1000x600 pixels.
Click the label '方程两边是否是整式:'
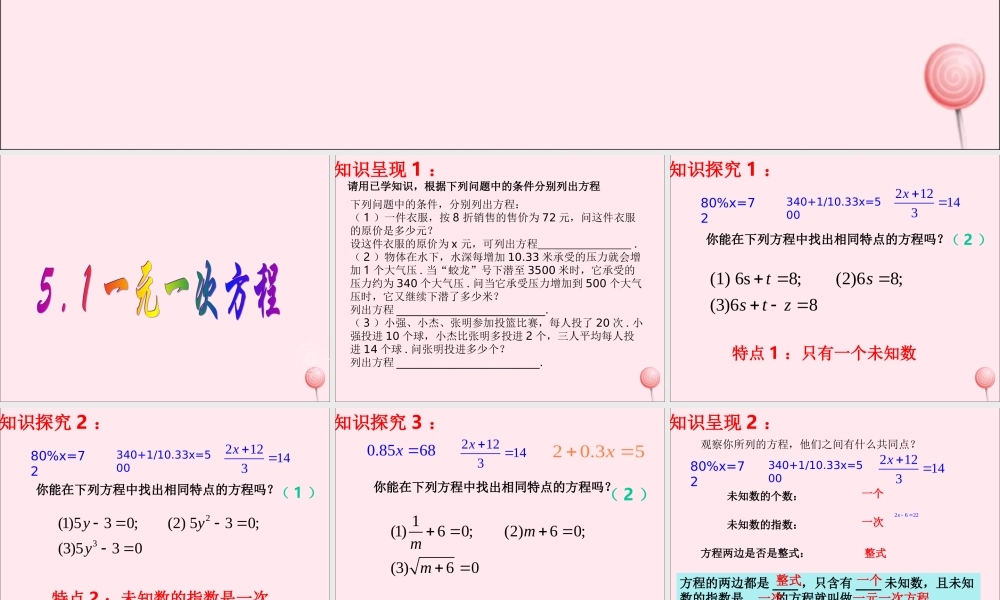coord(751,553)
